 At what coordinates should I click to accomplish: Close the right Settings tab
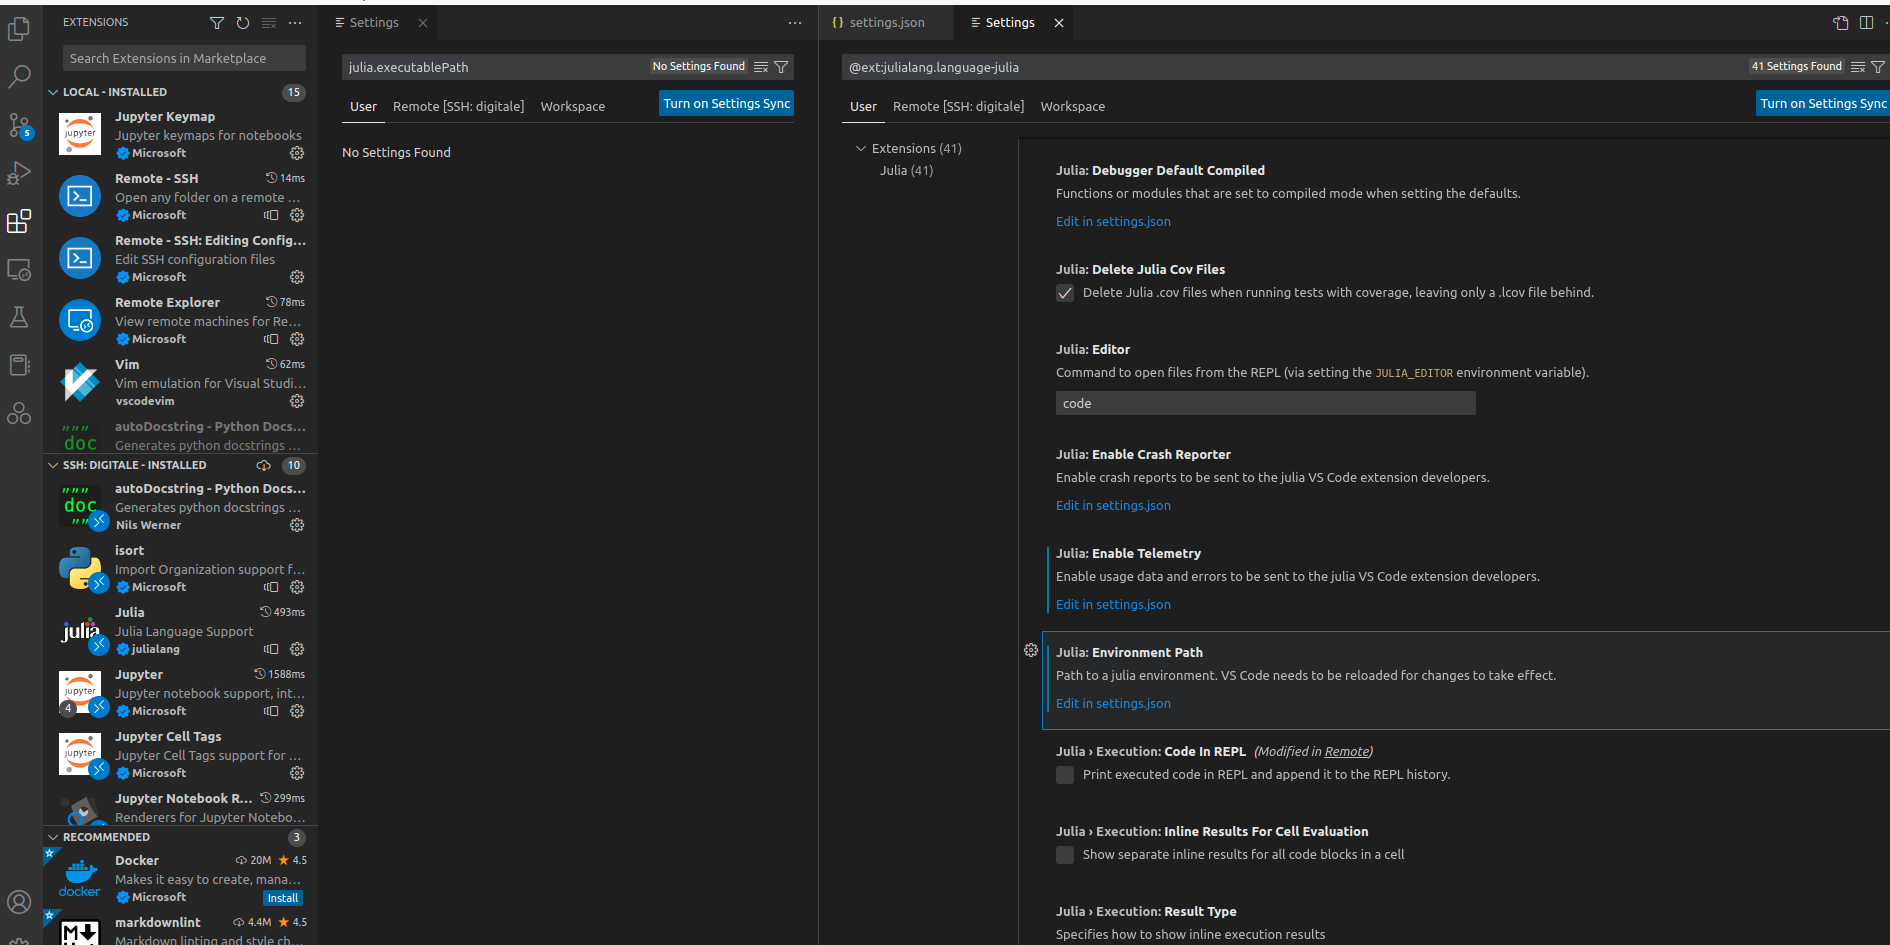pyautogui.click(x=1059, y=23)
